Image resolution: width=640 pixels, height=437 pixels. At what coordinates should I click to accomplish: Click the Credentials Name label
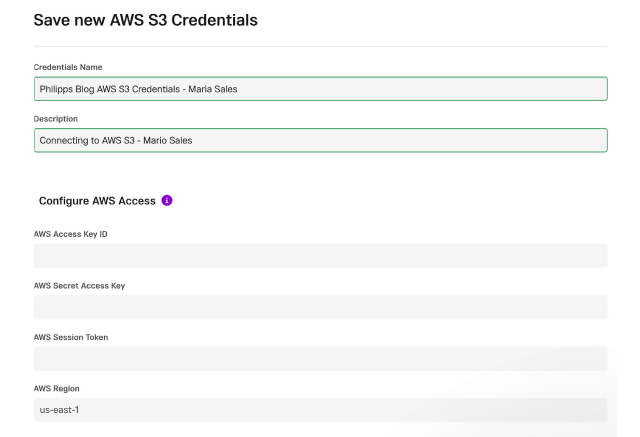click(68, 67)
